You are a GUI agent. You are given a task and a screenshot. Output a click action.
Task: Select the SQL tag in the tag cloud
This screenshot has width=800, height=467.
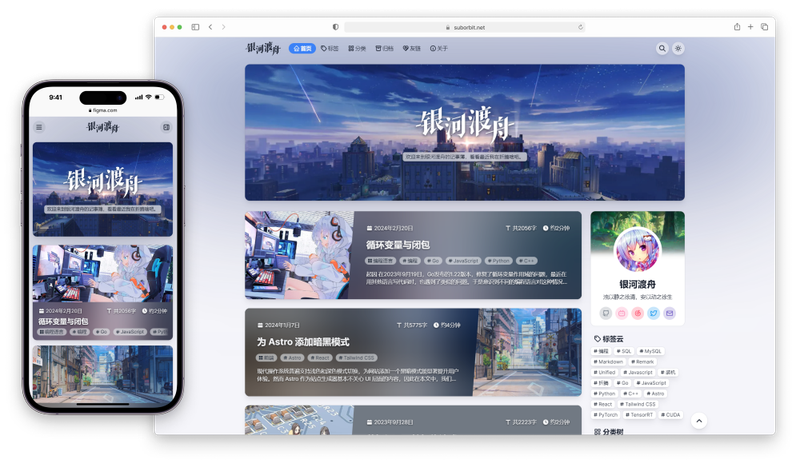(623, 351)
